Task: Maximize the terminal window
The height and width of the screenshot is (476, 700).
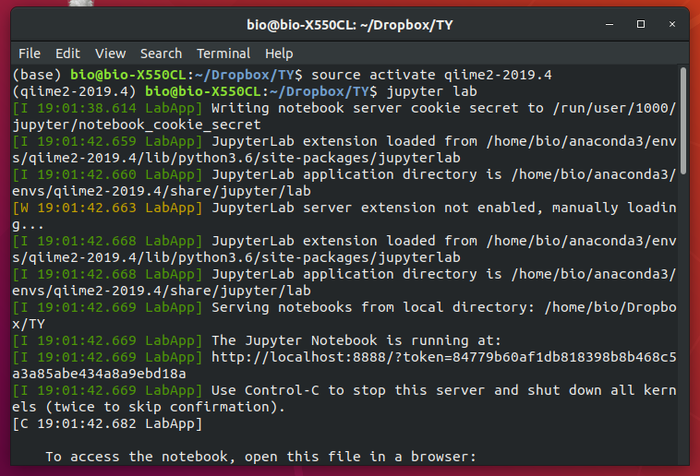Action: pos(641,22)
